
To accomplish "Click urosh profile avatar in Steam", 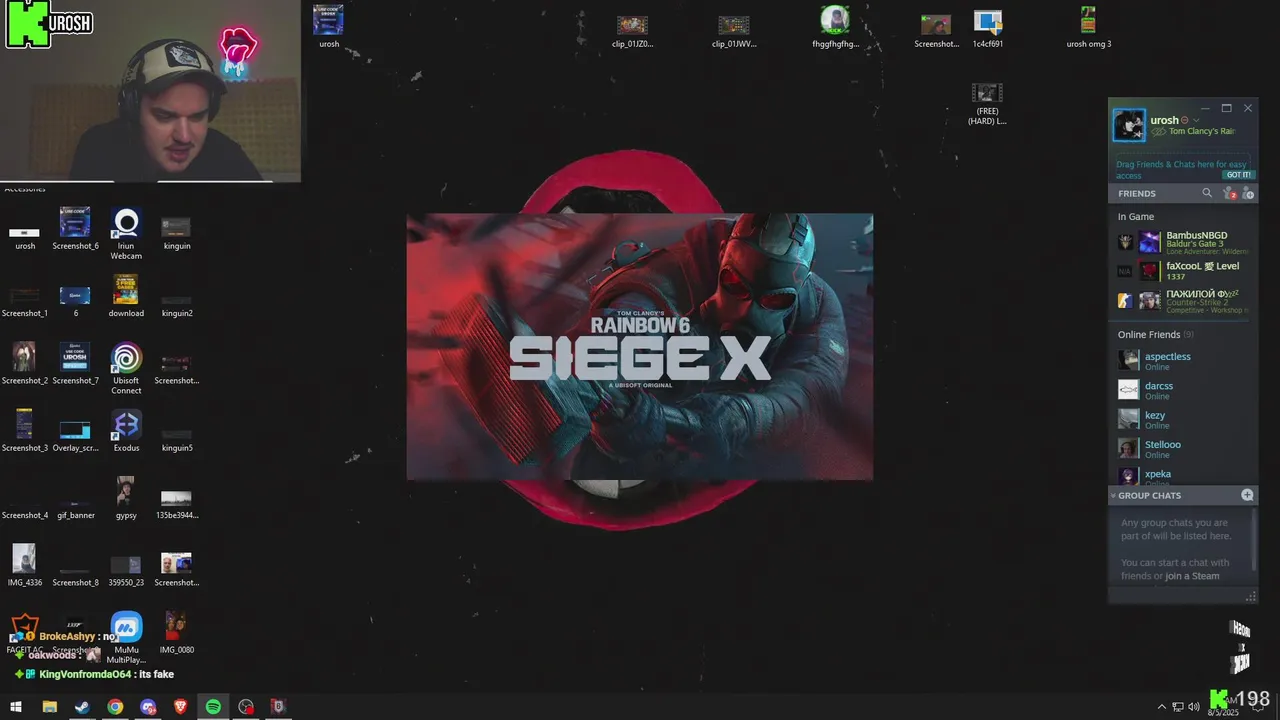I will click(x=1129, y=125).
